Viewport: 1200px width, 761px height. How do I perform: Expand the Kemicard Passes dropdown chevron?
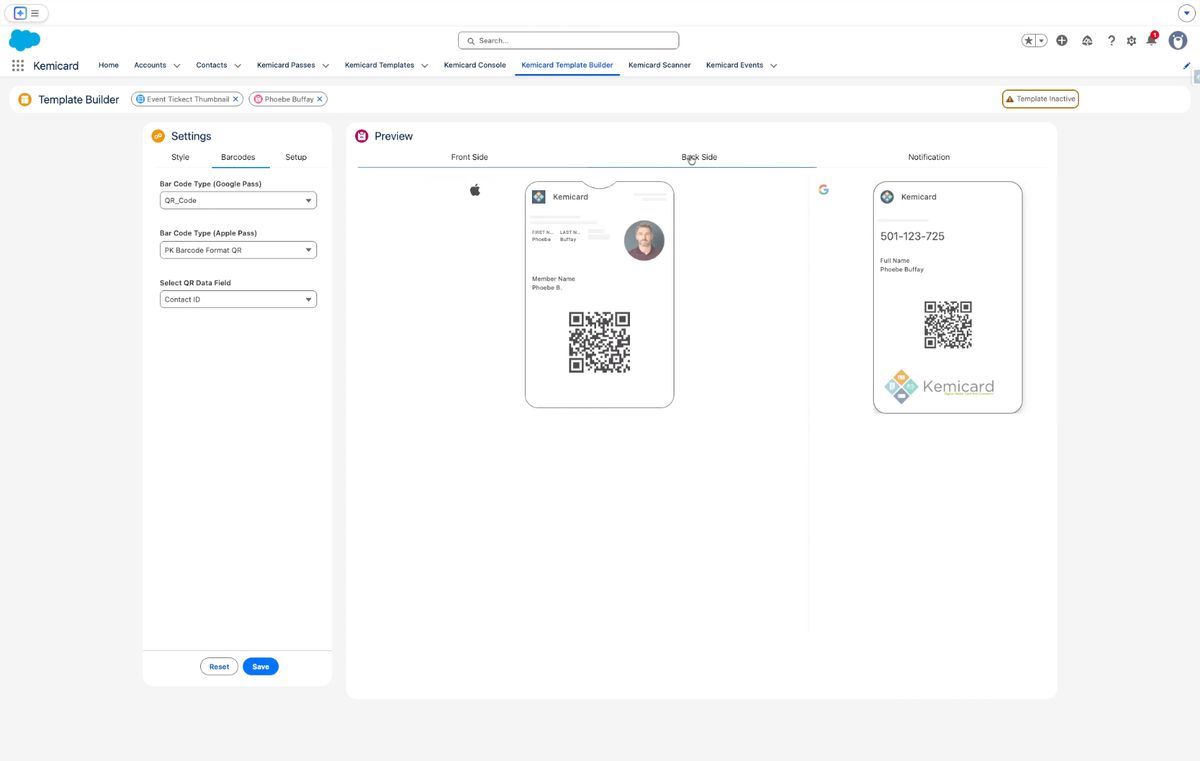[x=326, y=66]
